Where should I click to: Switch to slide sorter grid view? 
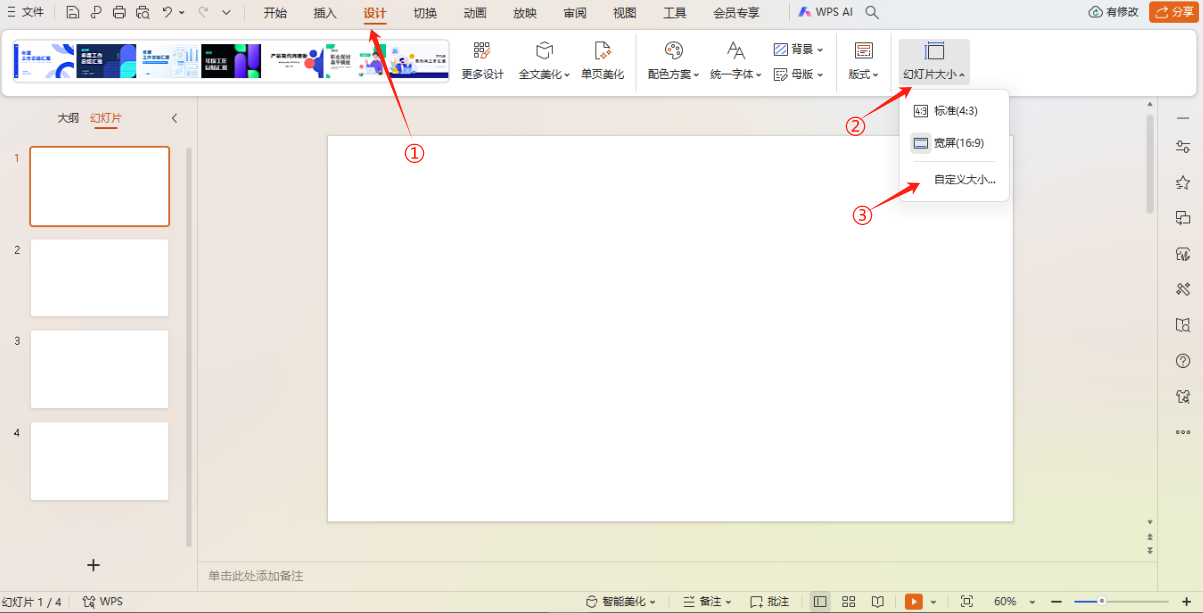point(848,601)
